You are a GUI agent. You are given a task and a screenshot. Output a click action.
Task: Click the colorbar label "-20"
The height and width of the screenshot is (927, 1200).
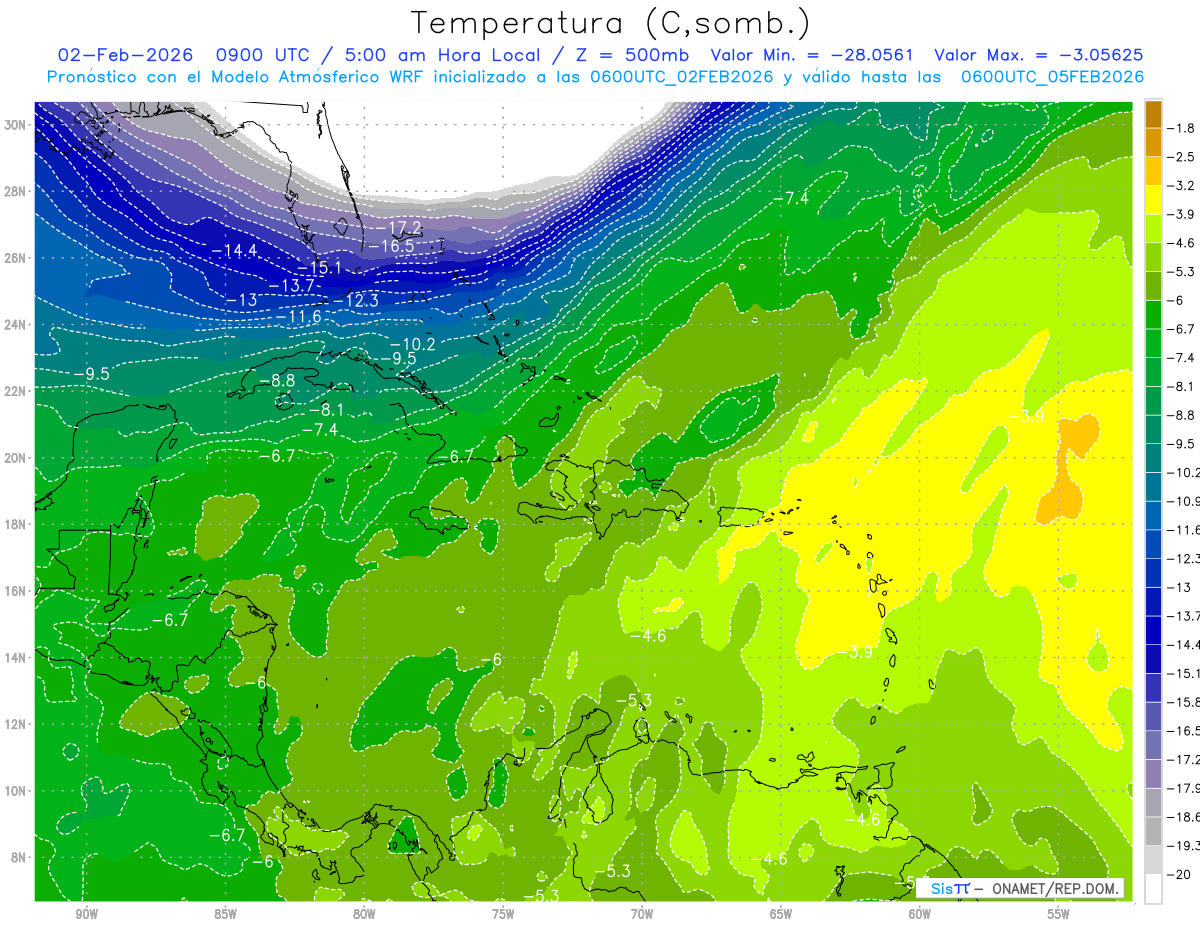click(x=1180, y=875)
